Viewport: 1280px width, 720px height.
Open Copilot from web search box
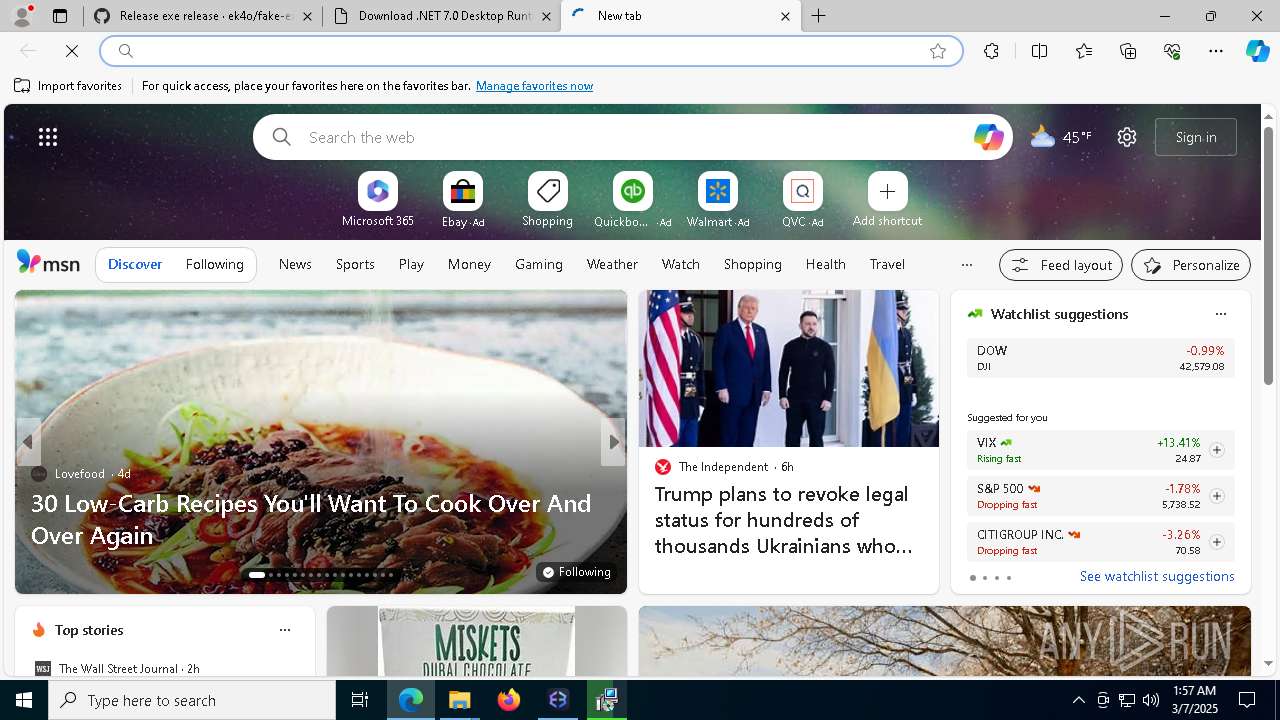click(x=988, y=137)
